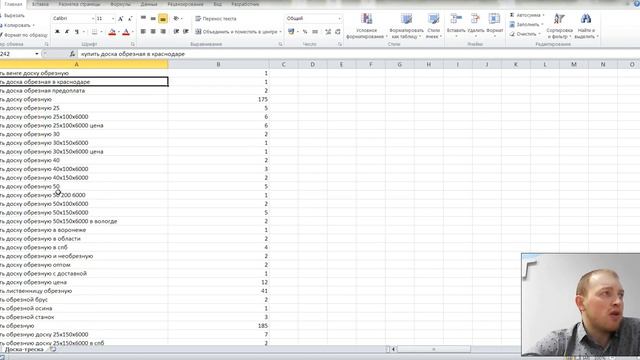
Task: Open the font color dropdown arrow
Action: pyautogui.click(x=132, y=32)
